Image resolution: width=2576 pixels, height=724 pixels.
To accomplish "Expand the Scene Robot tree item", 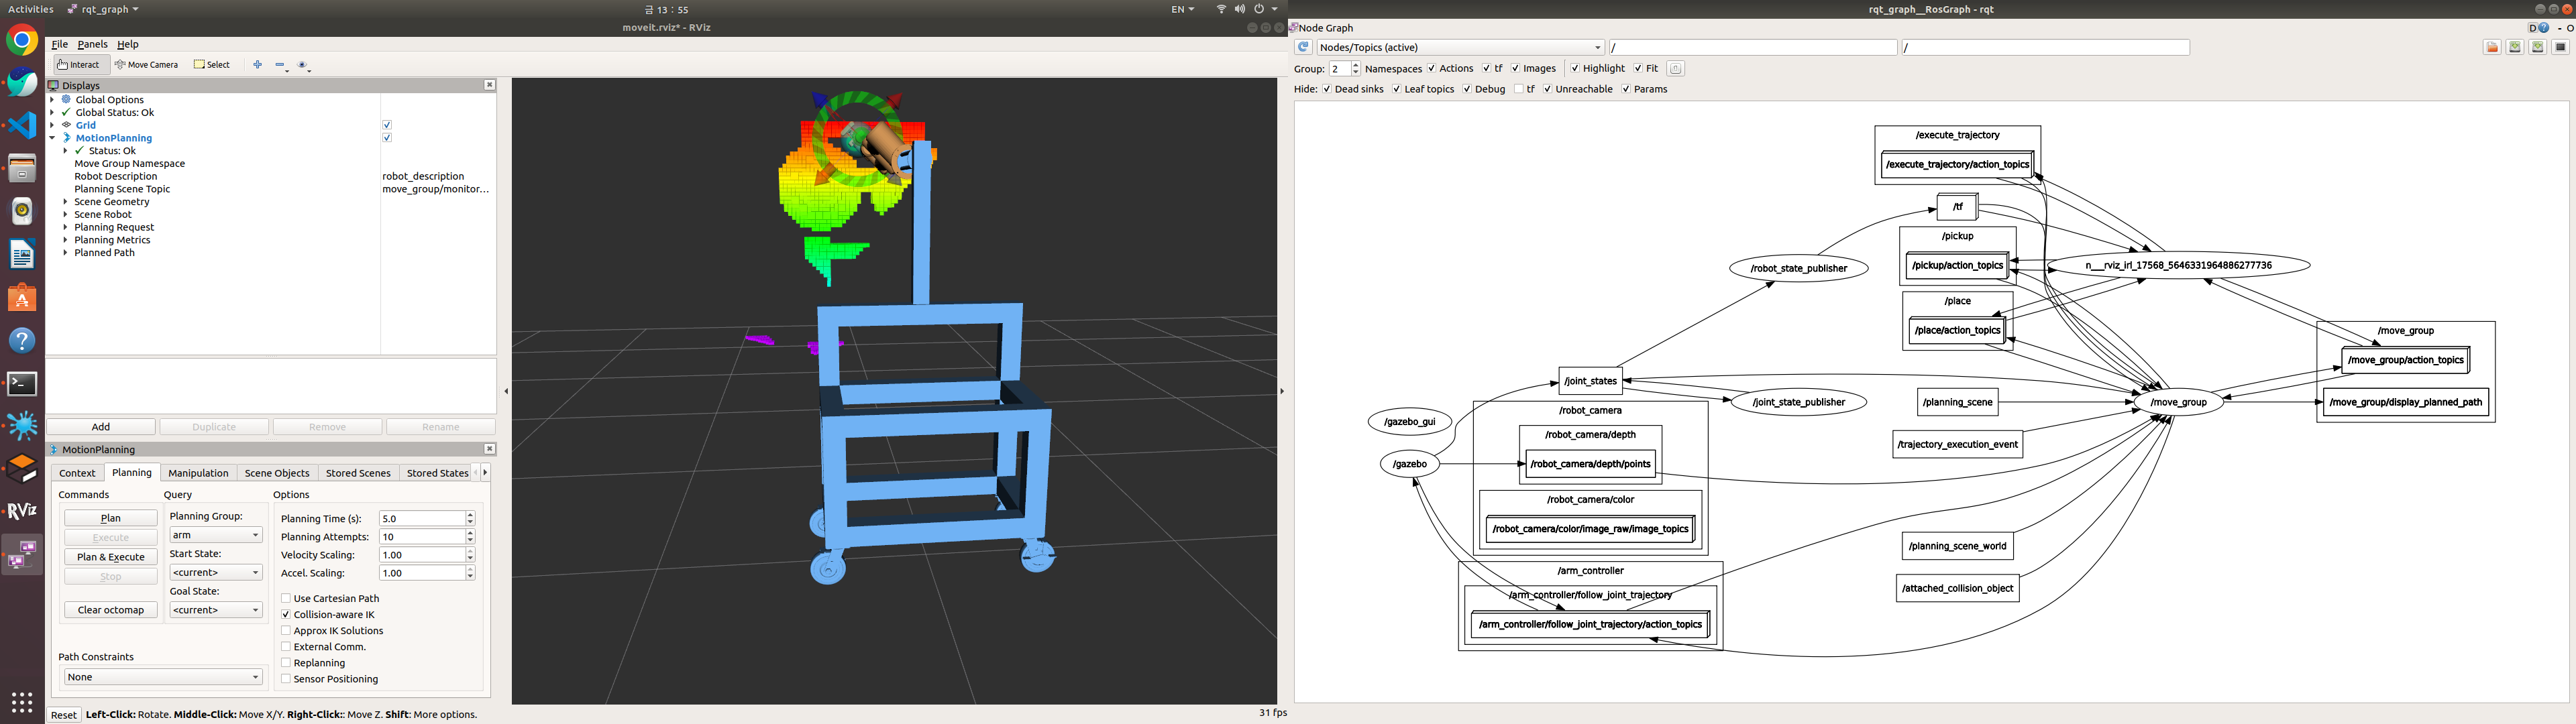I will coord(66,215).
